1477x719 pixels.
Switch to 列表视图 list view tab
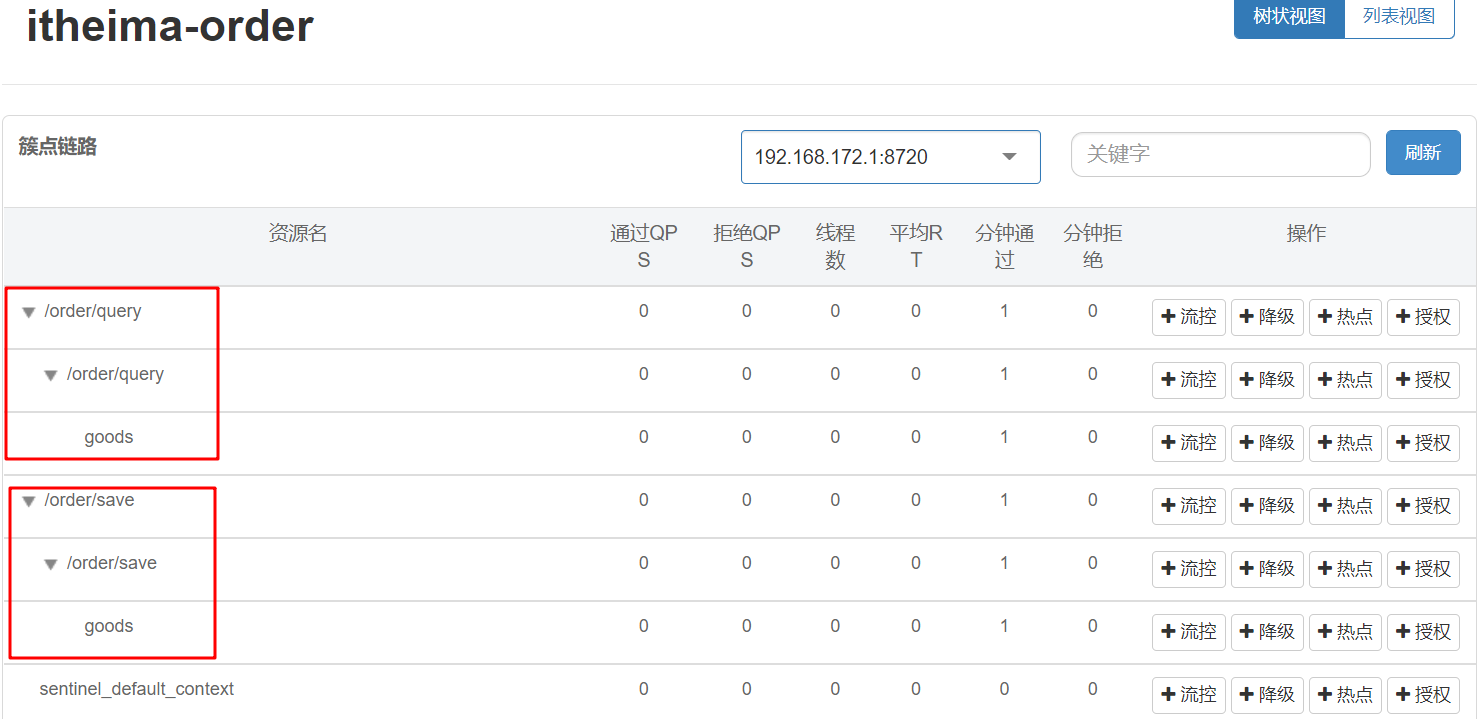pos(1398,17)
